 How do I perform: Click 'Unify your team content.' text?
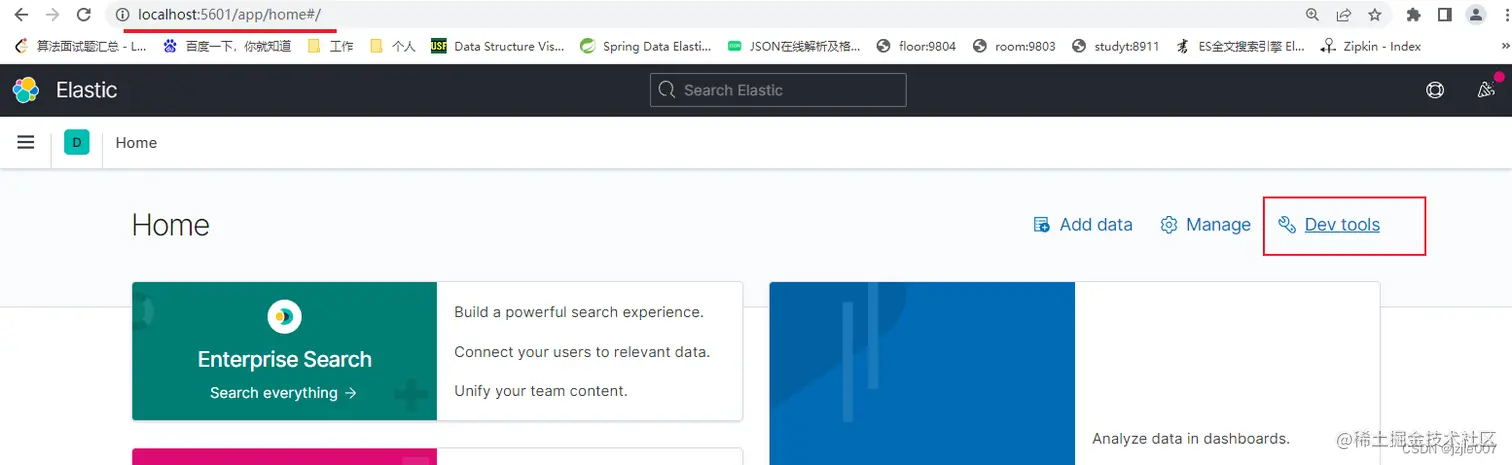541,391
